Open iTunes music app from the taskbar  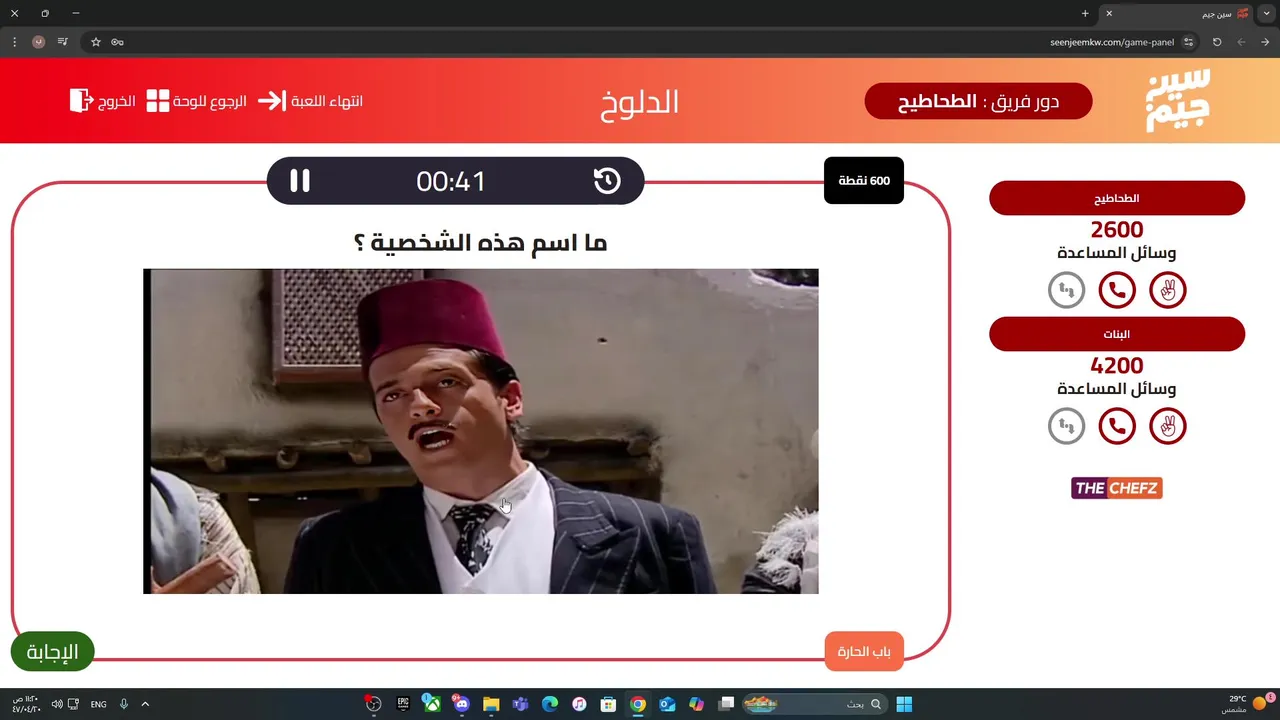[x=579, y=704]
